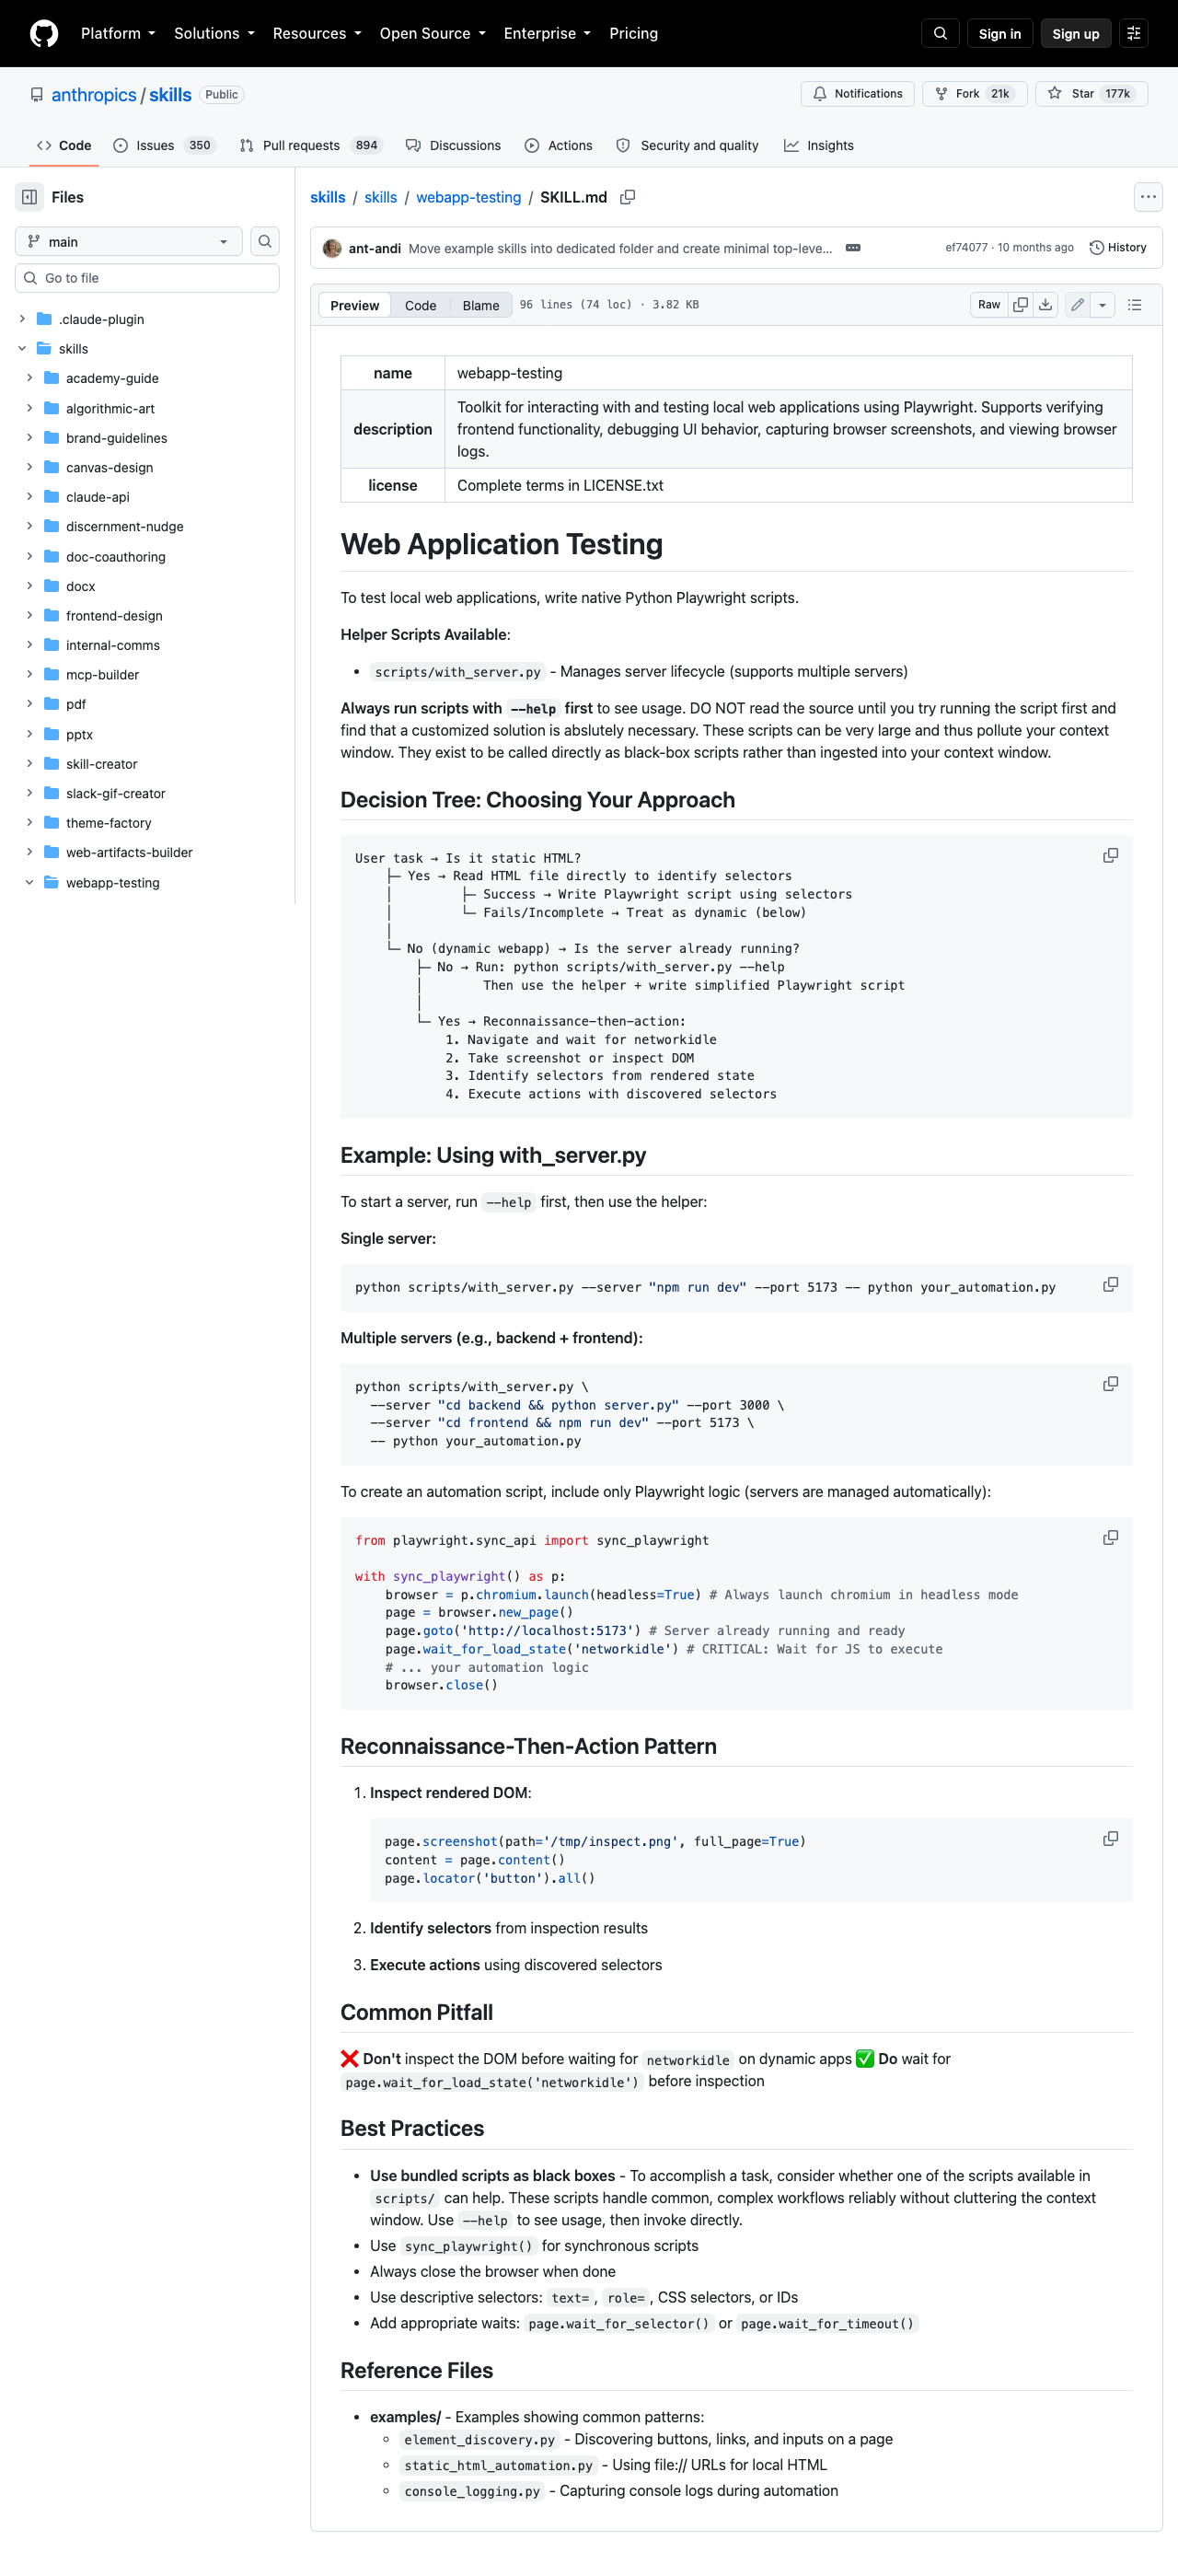Click the Sign in button
1178x2576 pixels.
pyautogui.click(x=1000, y=34)
